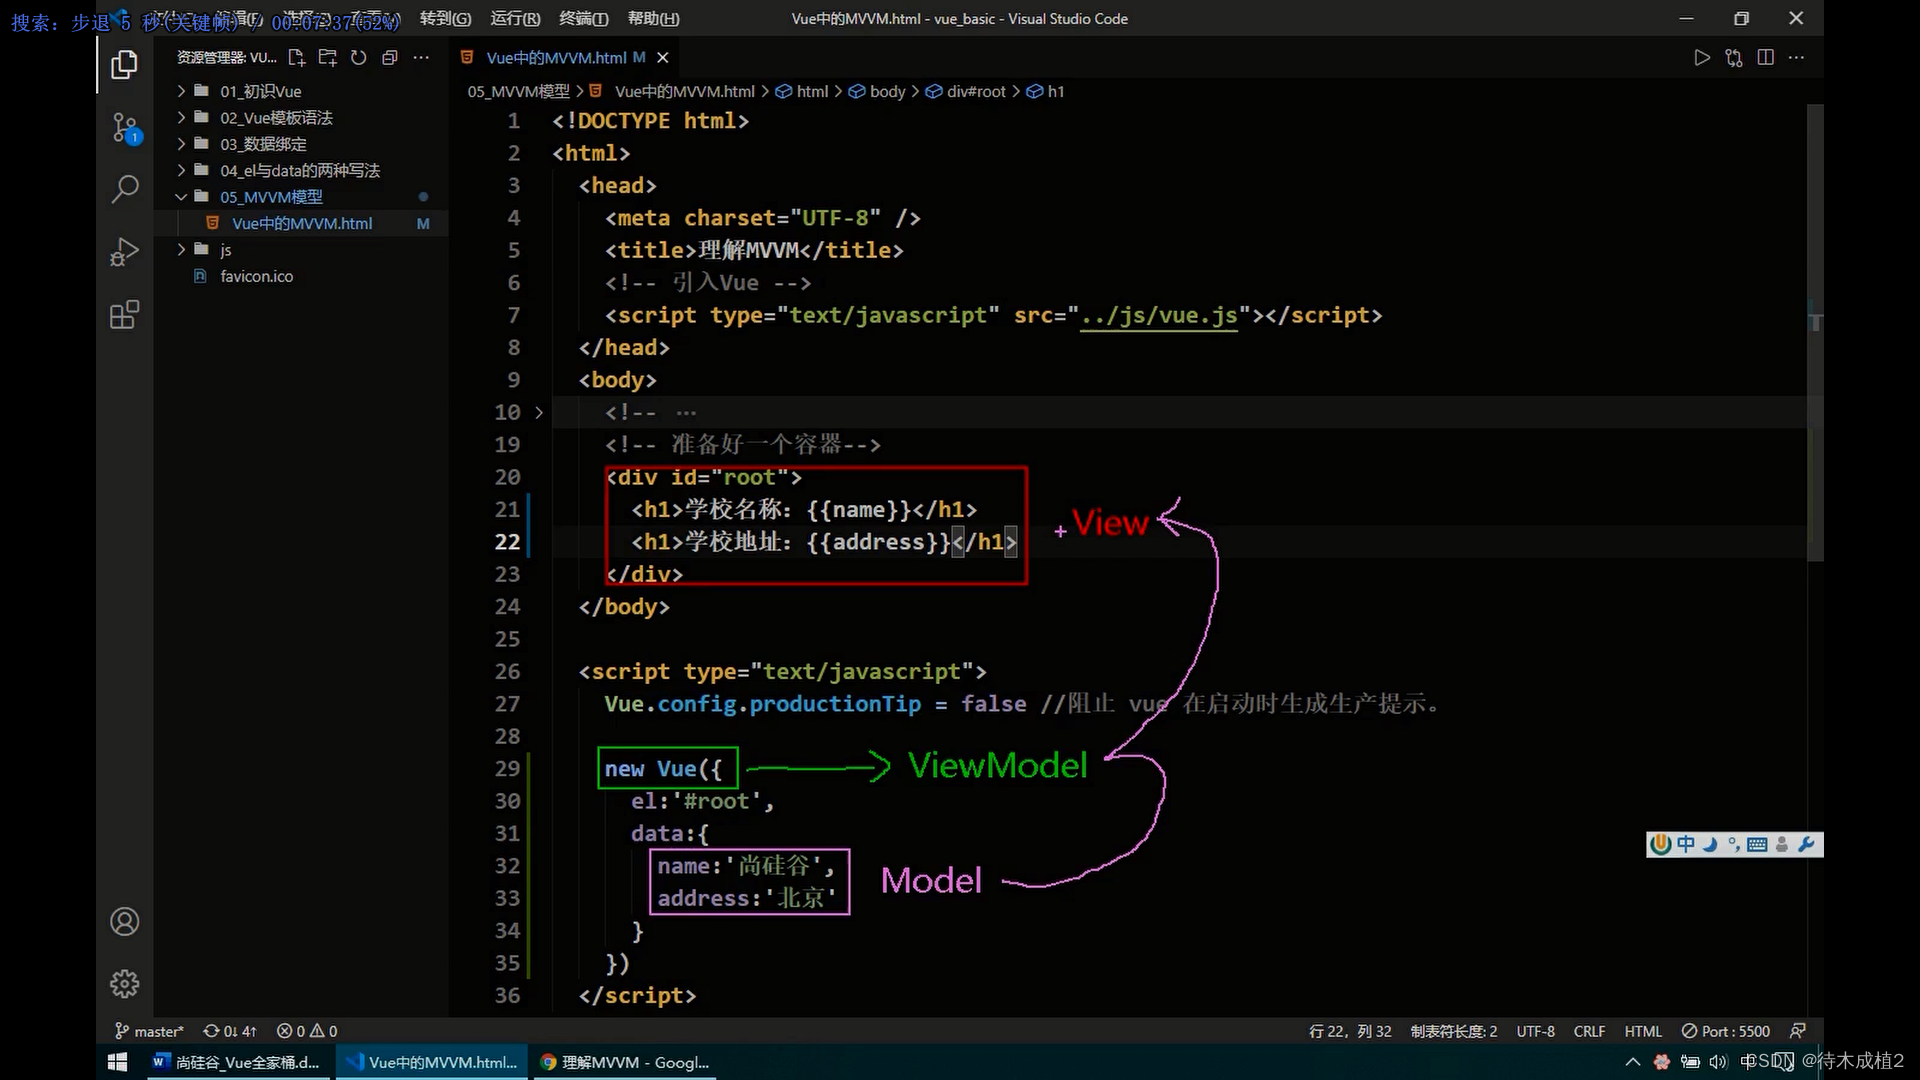The image size is (1920, 1080).
Task: Open the 终端(T) menu
Action: click(584, 18)
